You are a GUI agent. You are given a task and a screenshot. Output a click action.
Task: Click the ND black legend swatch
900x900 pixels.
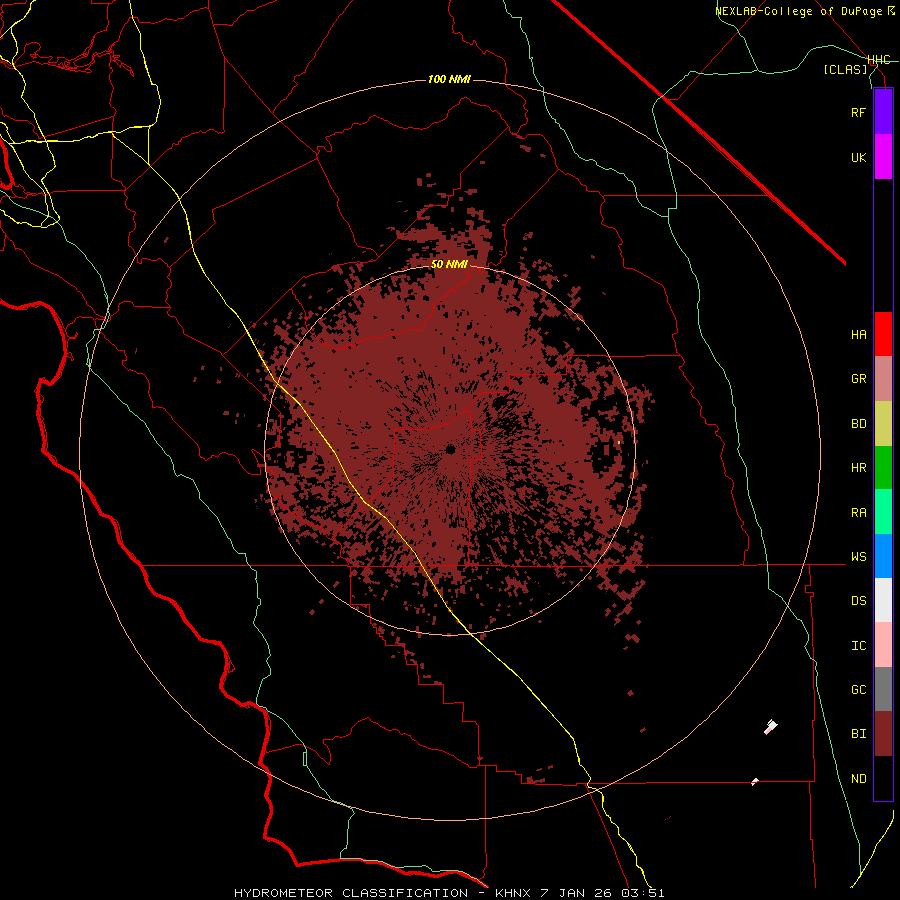(x=883, y=778)
